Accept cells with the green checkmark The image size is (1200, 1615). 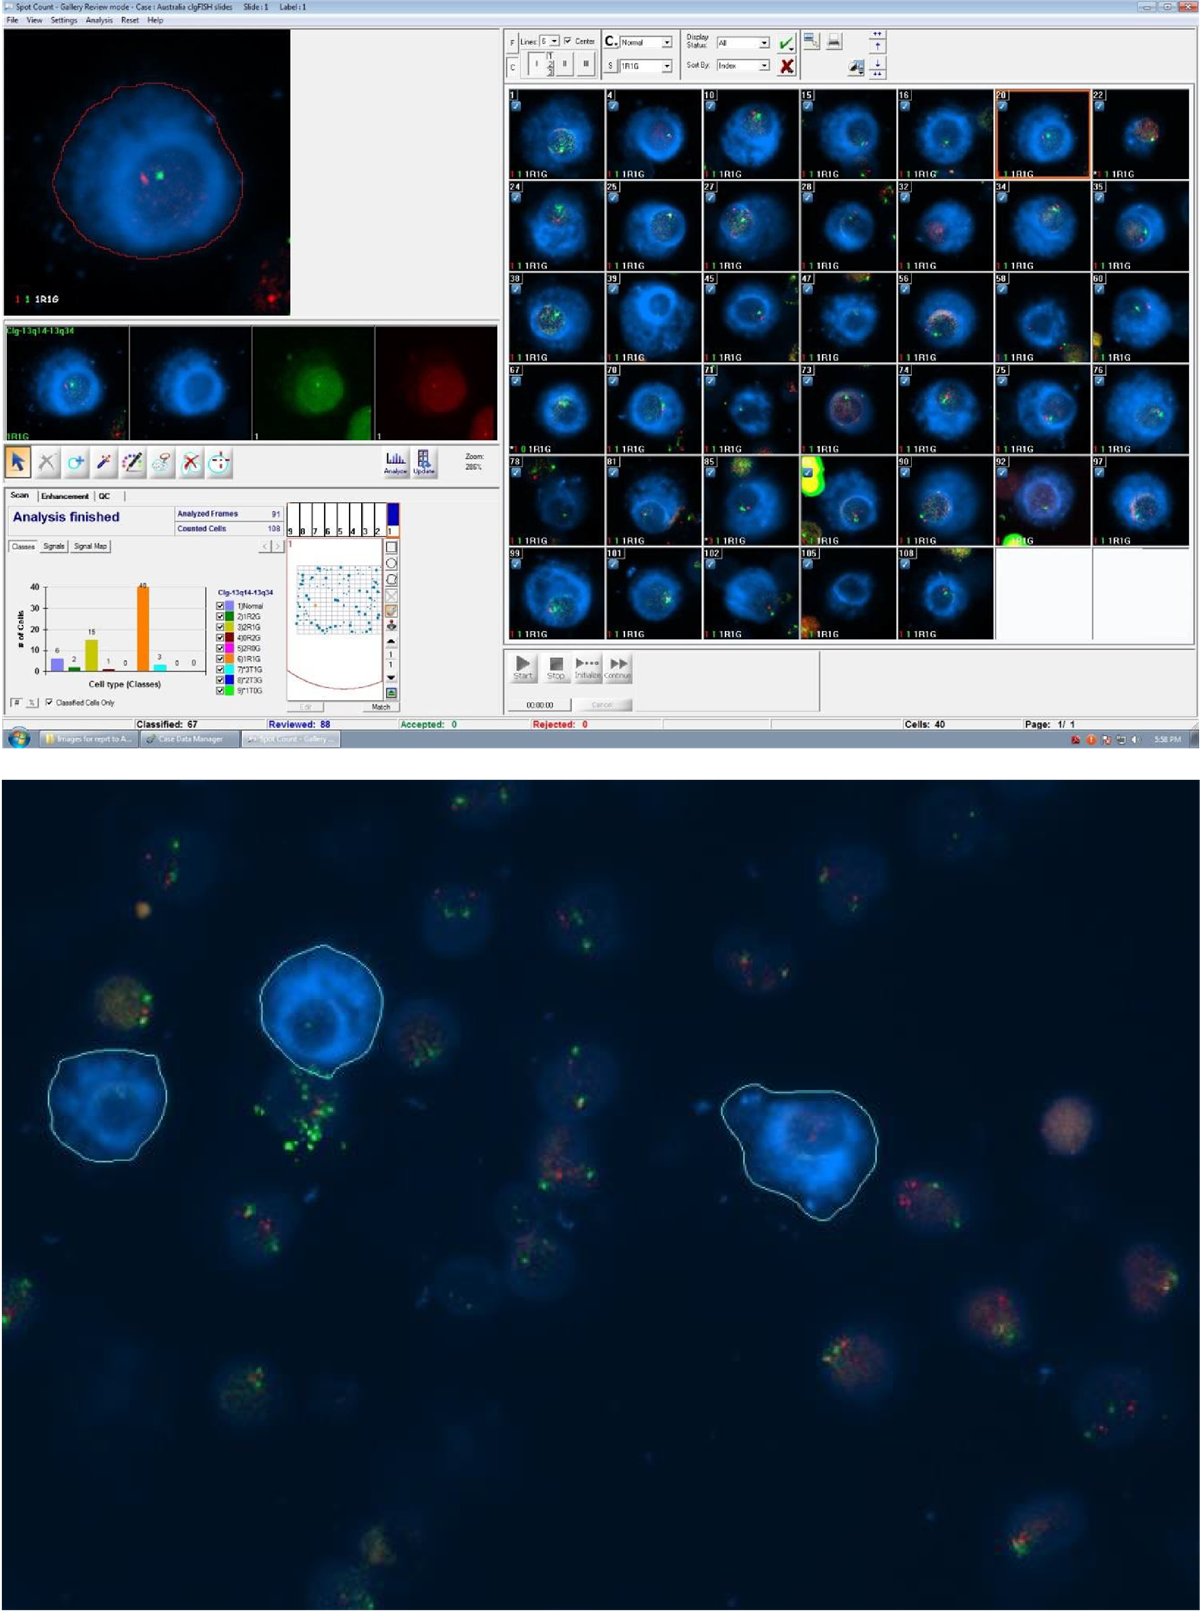pos(786,43)
